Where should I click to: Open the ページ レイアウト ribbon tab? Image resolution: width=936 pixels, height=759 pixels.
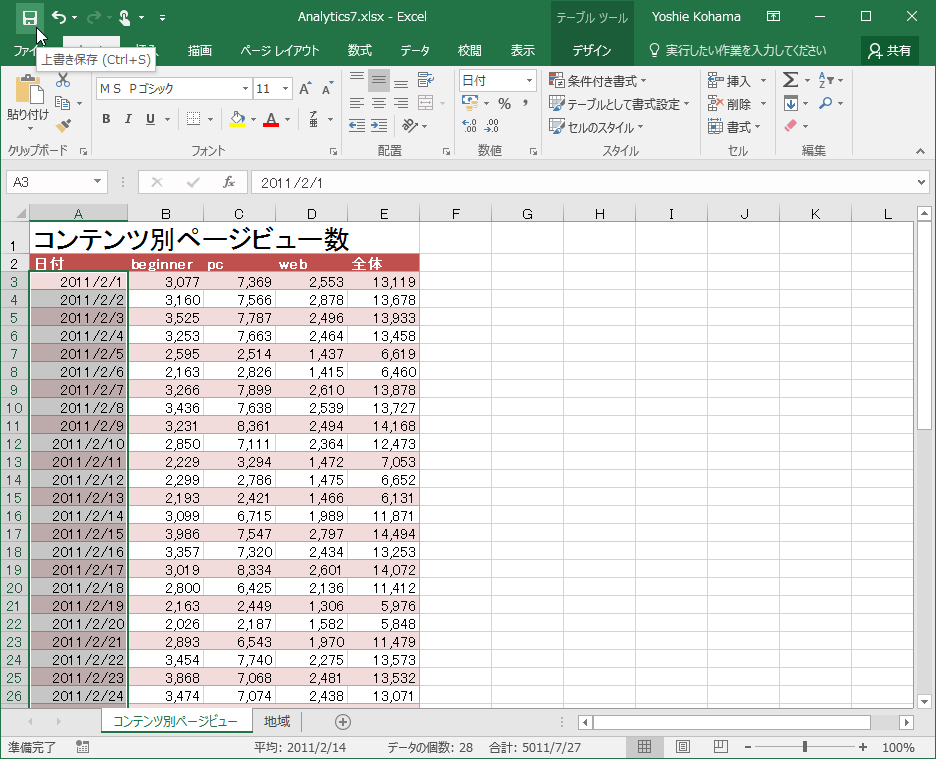click(x=279, y=51)
